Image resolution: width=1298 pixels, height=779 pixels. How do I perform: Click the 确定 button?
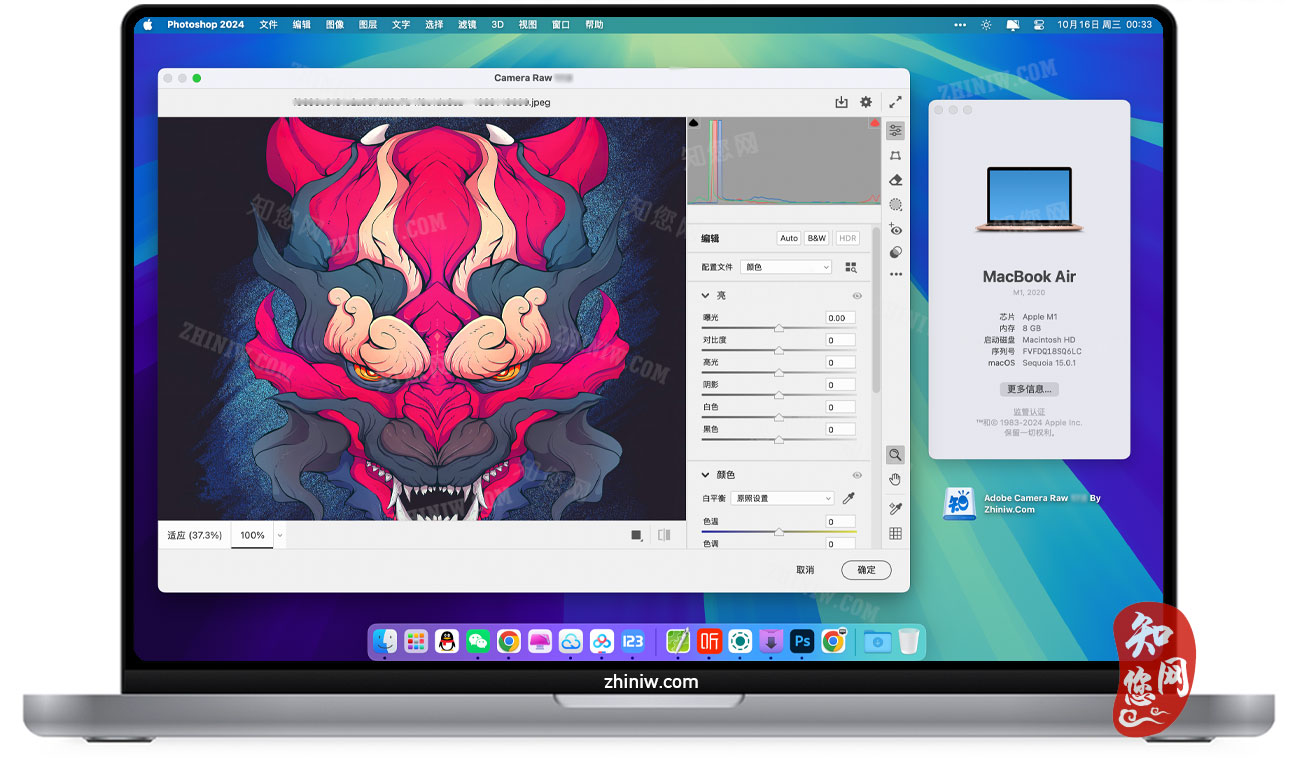click(866, 570)
